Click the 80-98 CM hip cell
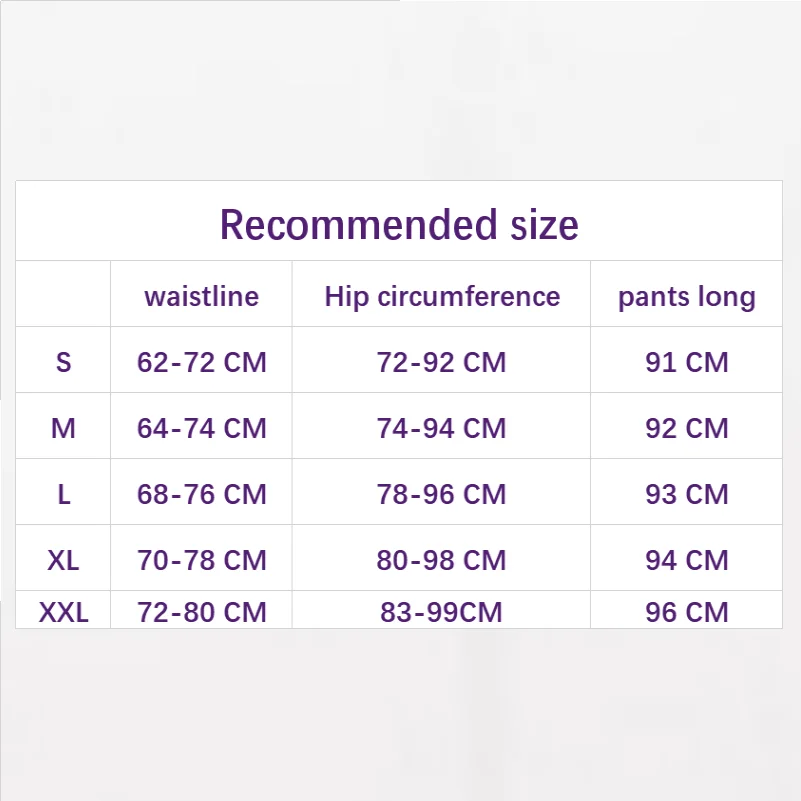Viewport: 801px width, 801px height. (x=442, y=560)
